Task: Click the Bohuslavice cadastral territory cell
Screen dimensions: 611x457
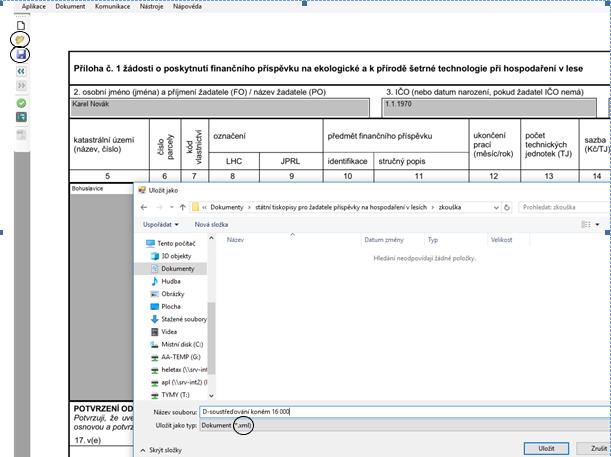Action: tap(102, 189)
